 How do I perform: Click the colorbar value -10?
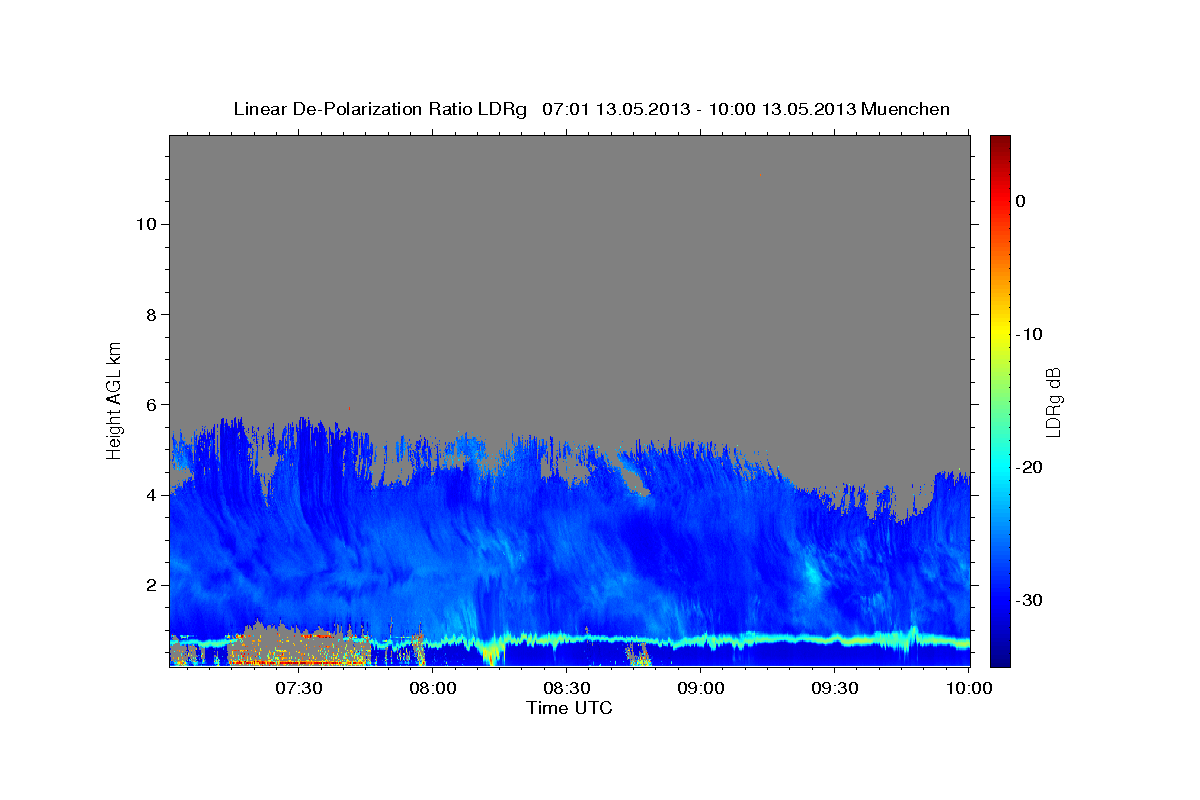click(x=1030, y=334)
